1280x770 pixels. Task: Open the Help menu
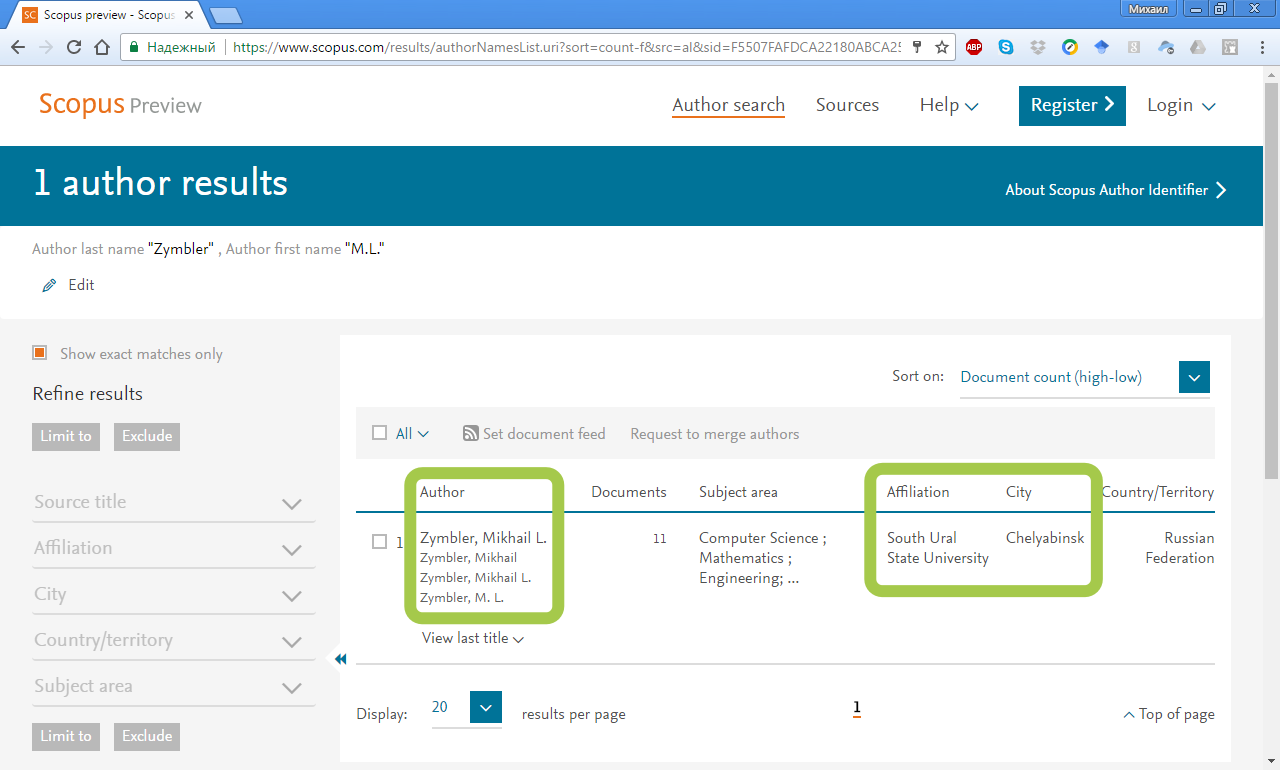[x=948, y=105]
